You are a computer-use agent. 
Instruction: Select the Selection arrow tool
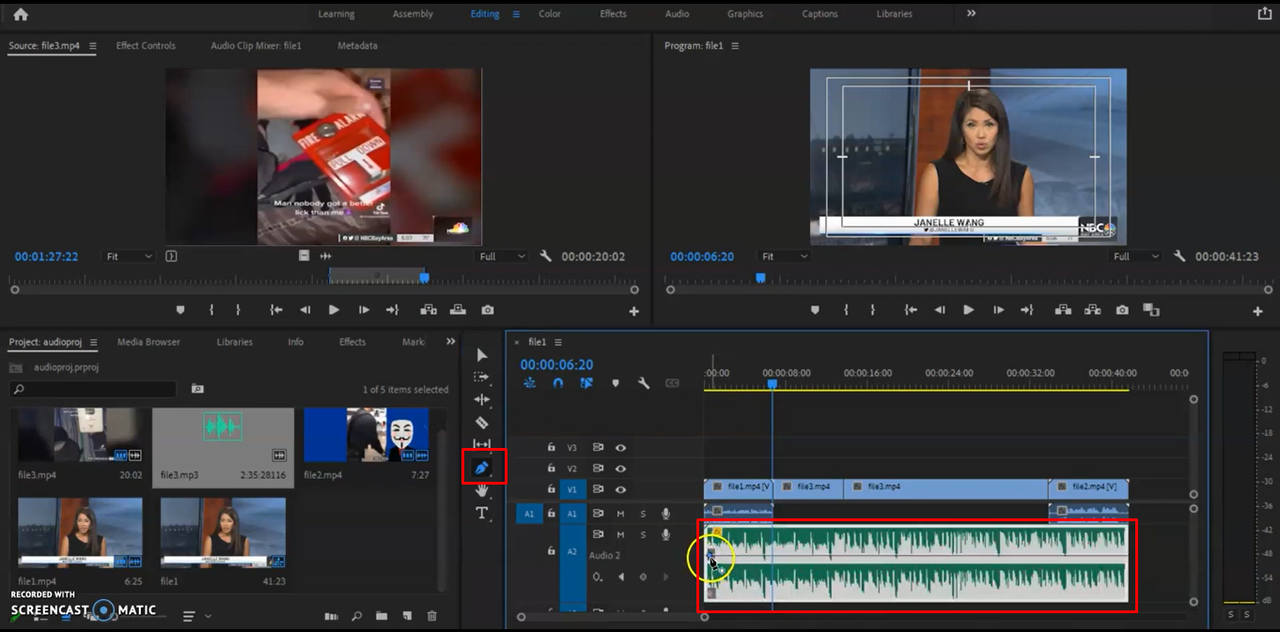tap(482, 355)
